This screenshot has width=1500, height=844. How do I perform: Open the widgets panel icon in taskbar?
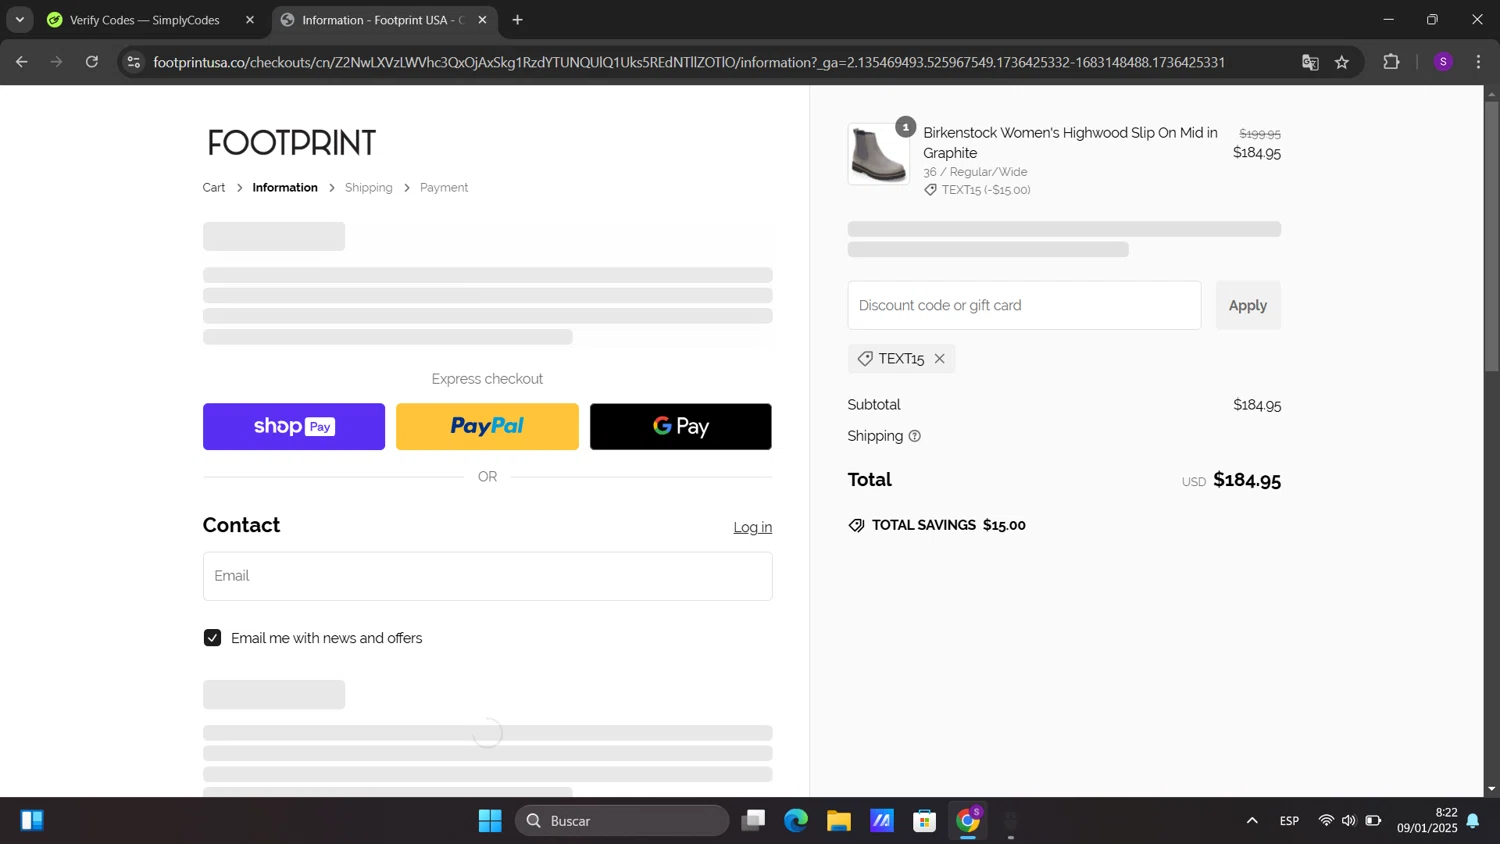32,821
